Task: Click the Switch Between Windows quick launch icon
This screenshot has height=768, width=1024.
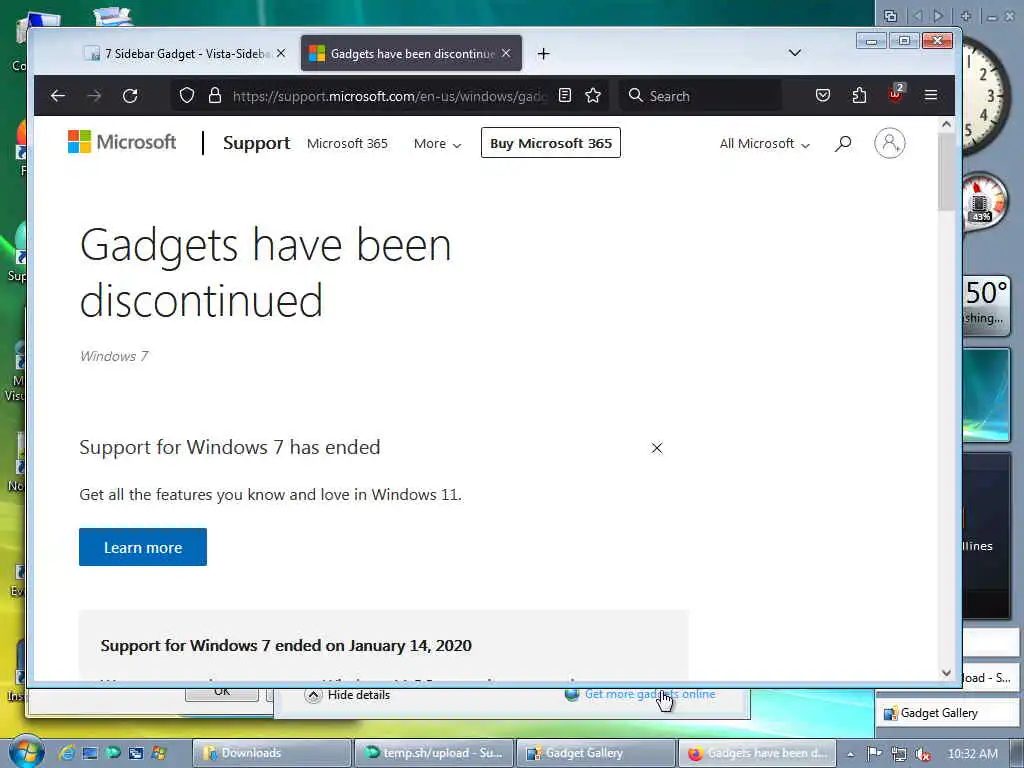Action: (136, 753)
